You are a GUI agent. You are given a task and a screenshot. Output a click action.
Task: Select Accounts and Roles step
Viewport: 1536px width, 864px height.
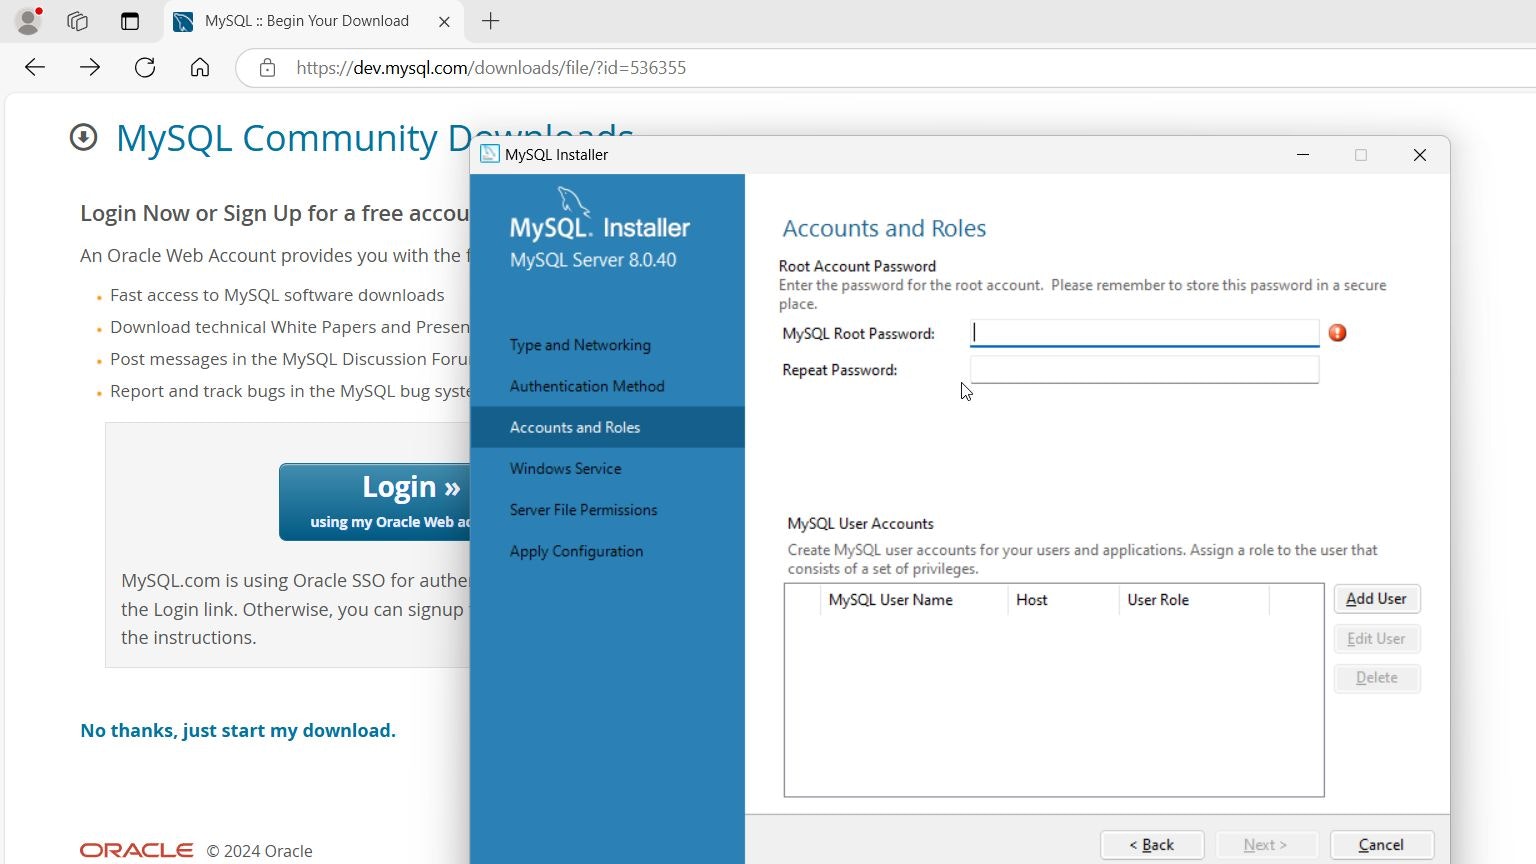607,427
